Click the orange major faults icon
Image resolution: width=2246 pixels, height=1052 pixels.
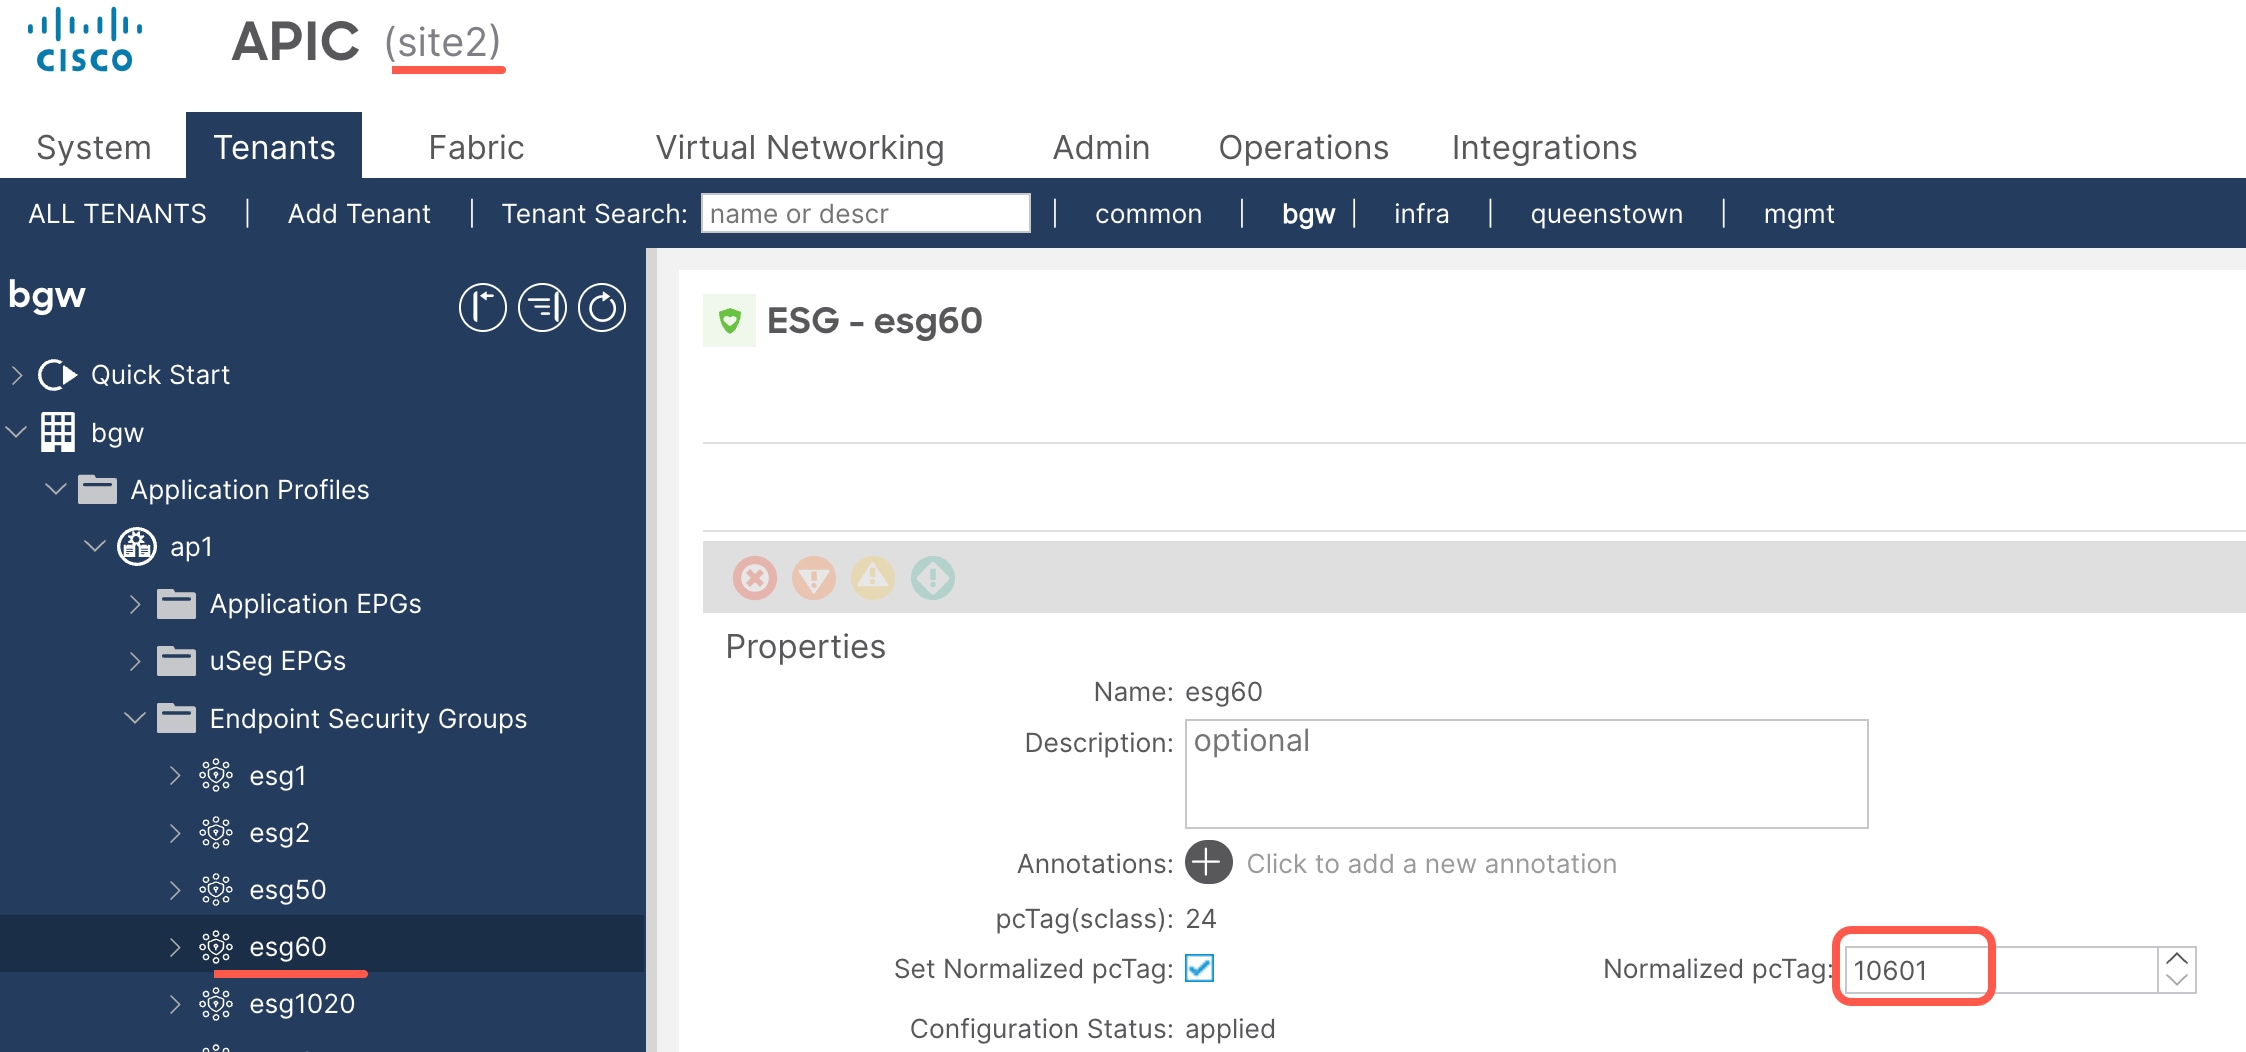(x=814, y=578)
